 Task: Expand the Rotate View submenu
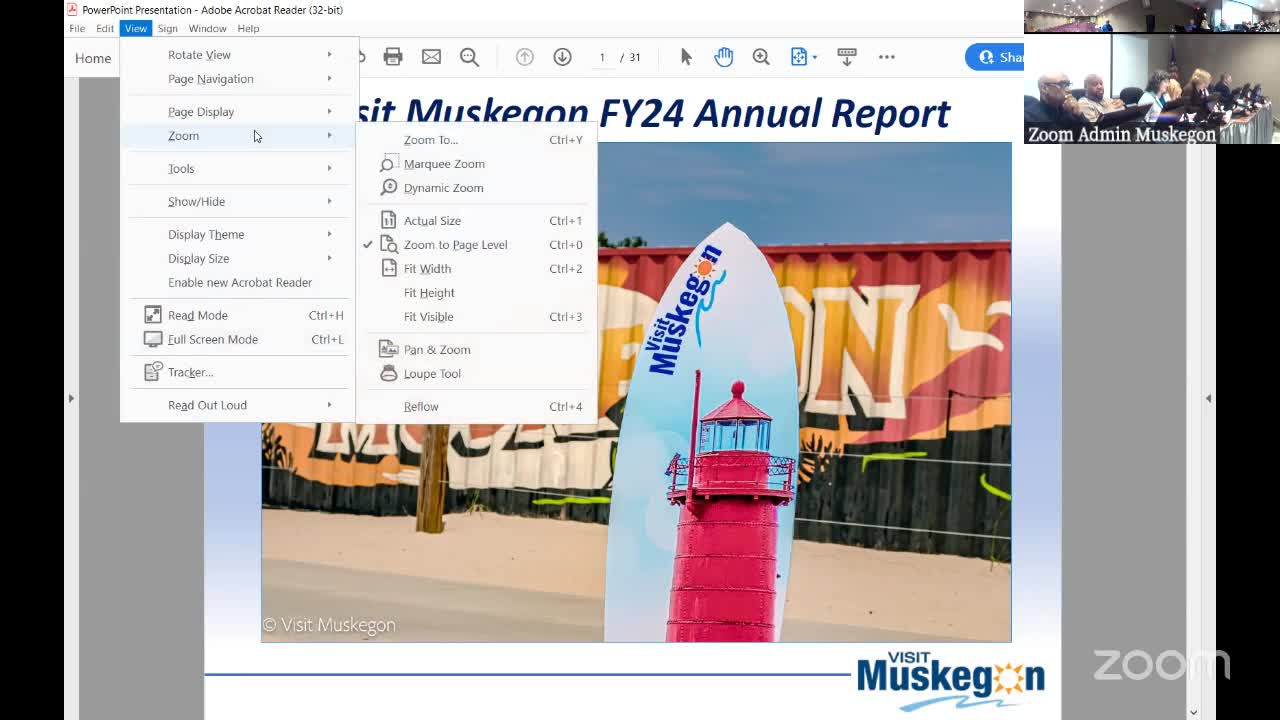coord(199,55)
